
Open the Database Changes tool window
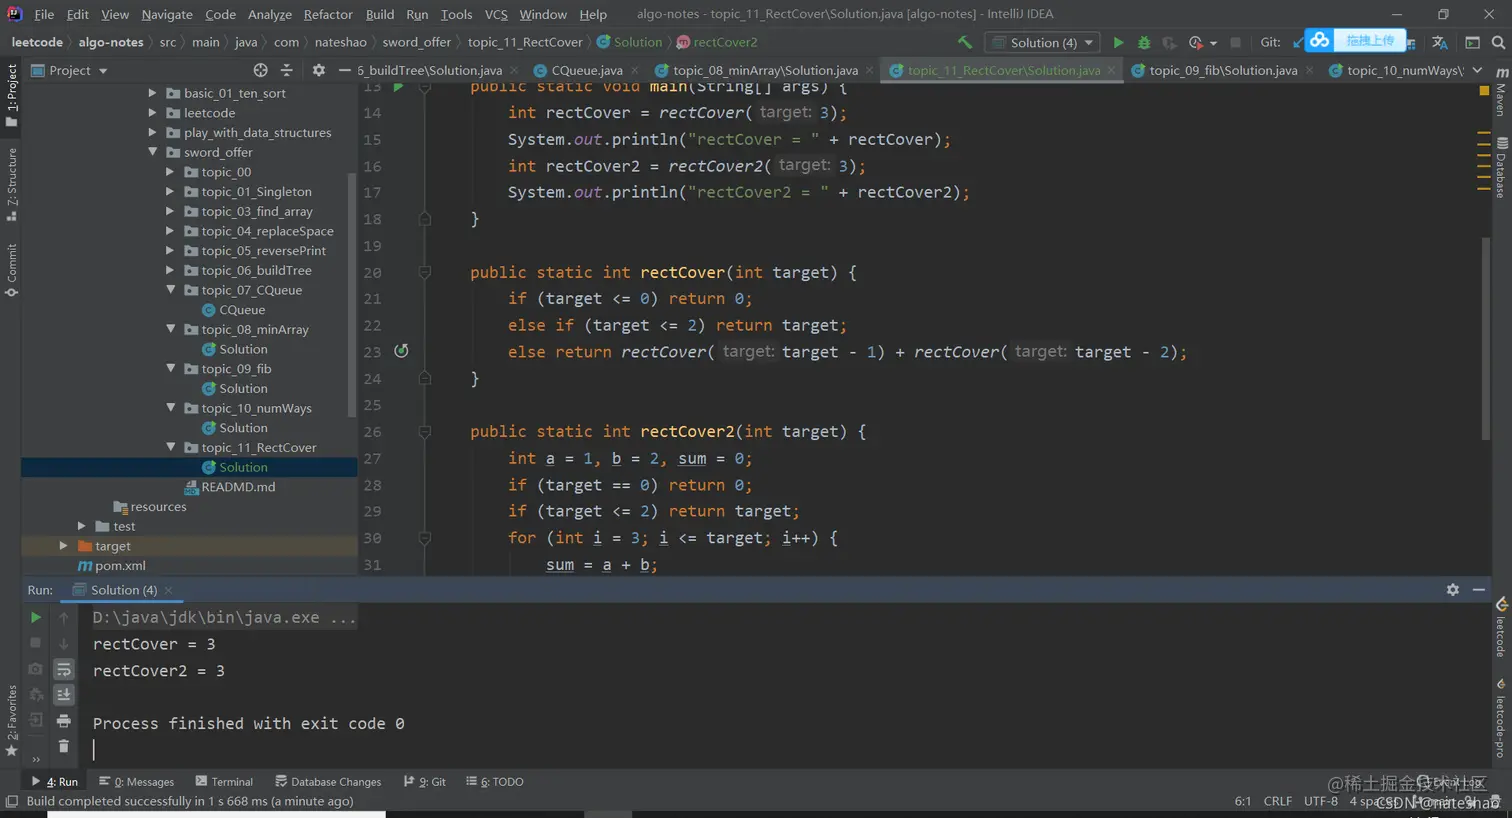pos(328,782)
